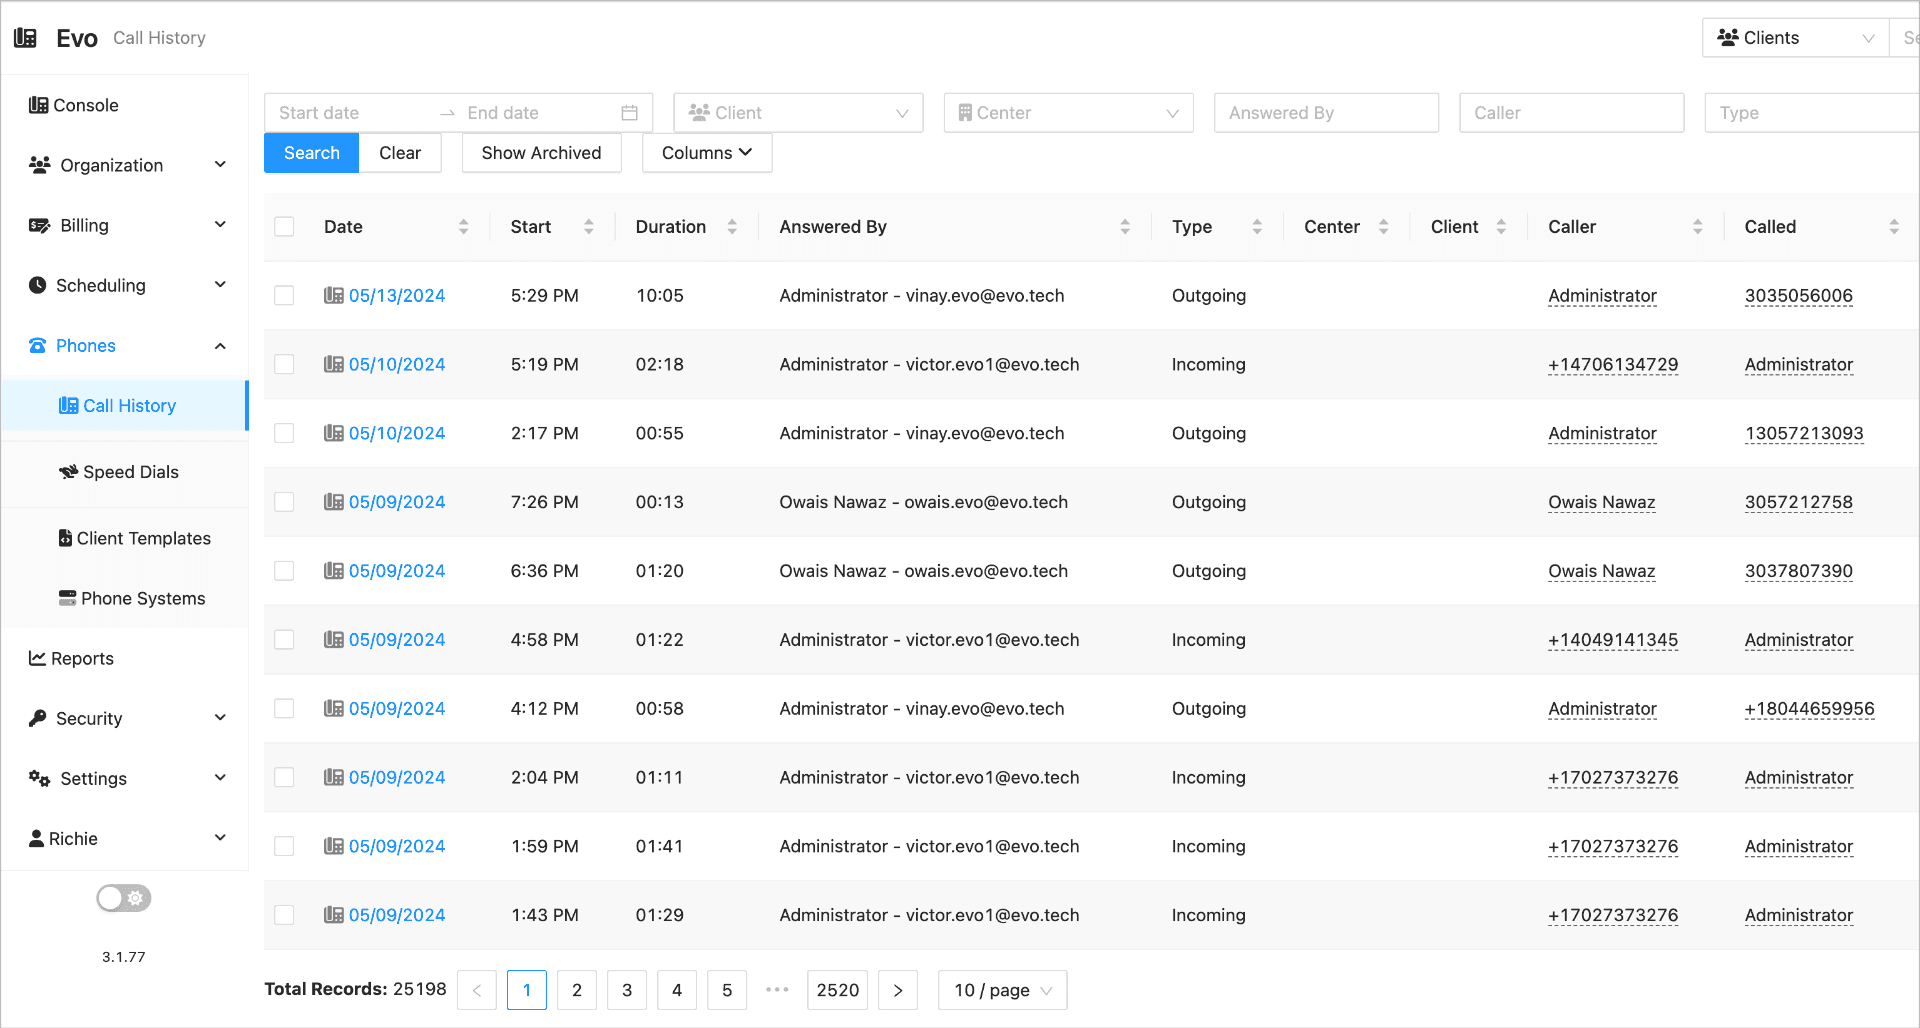Click the Settings gears icon
The image size is (1920, 1028).
(40, 778)
